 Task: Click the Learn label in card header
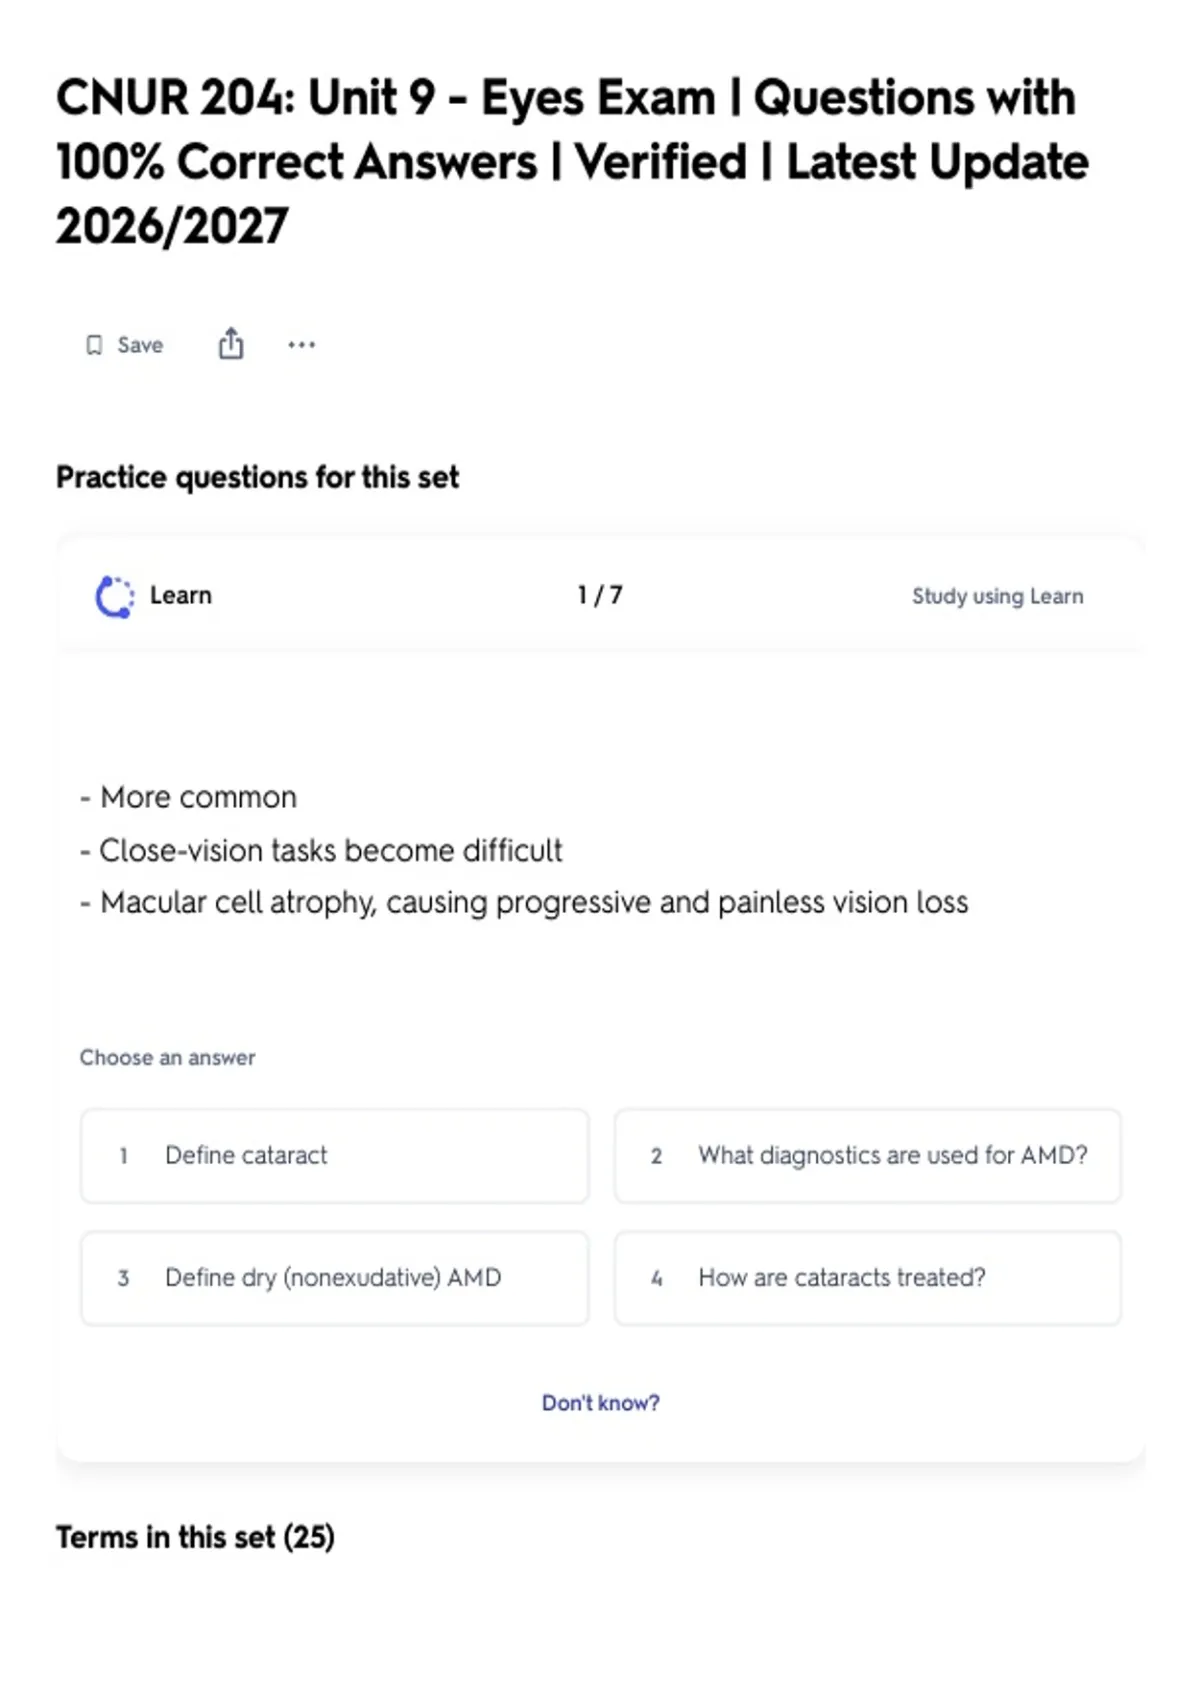pos(181,596)
